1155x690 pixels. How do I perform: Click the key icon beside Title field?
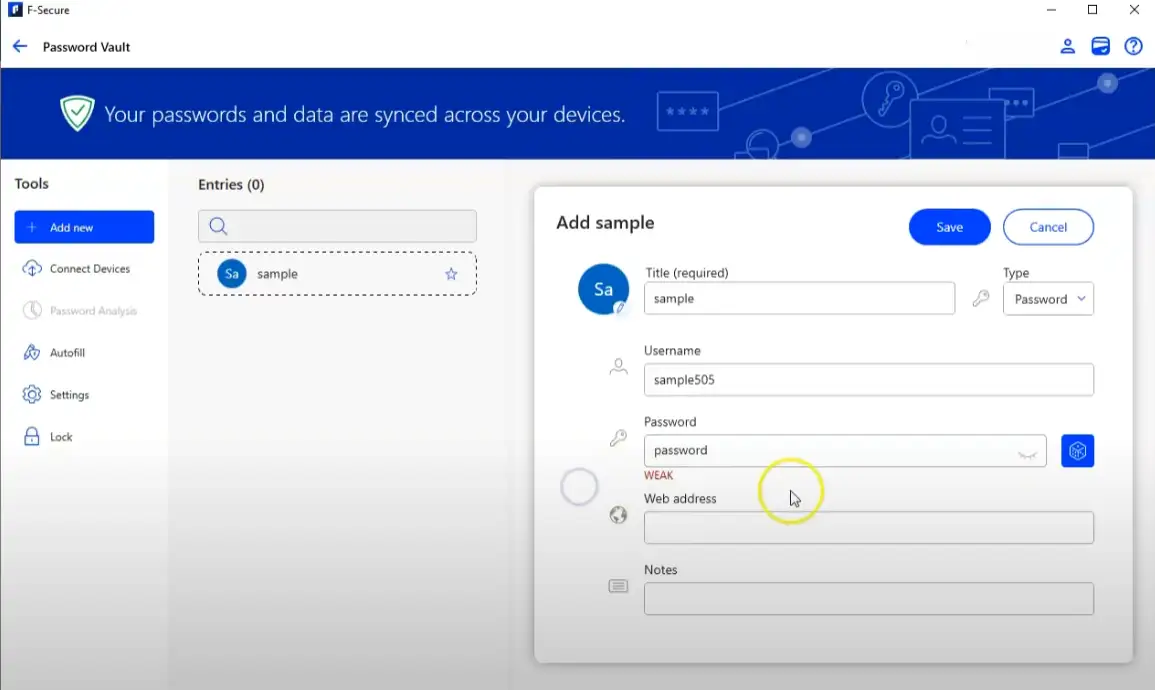click(x=981, y=298)
